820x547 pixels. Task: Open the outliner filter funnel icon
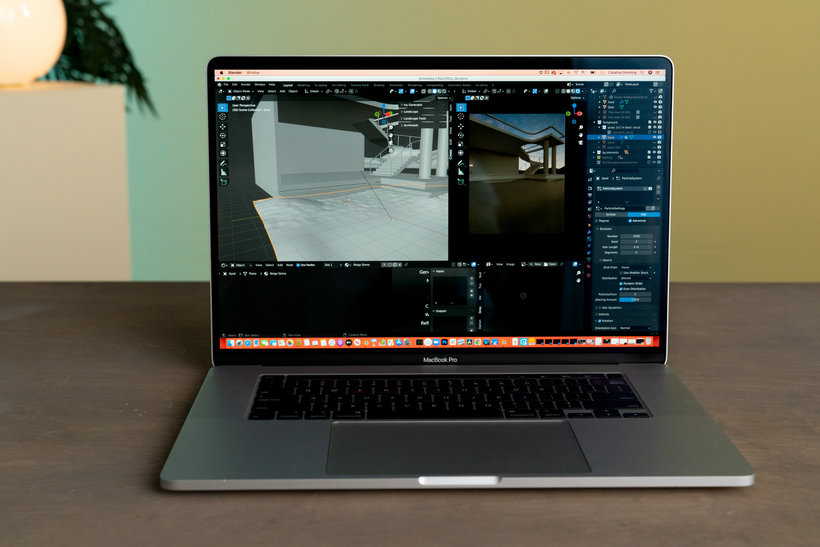tap(651, 91)
